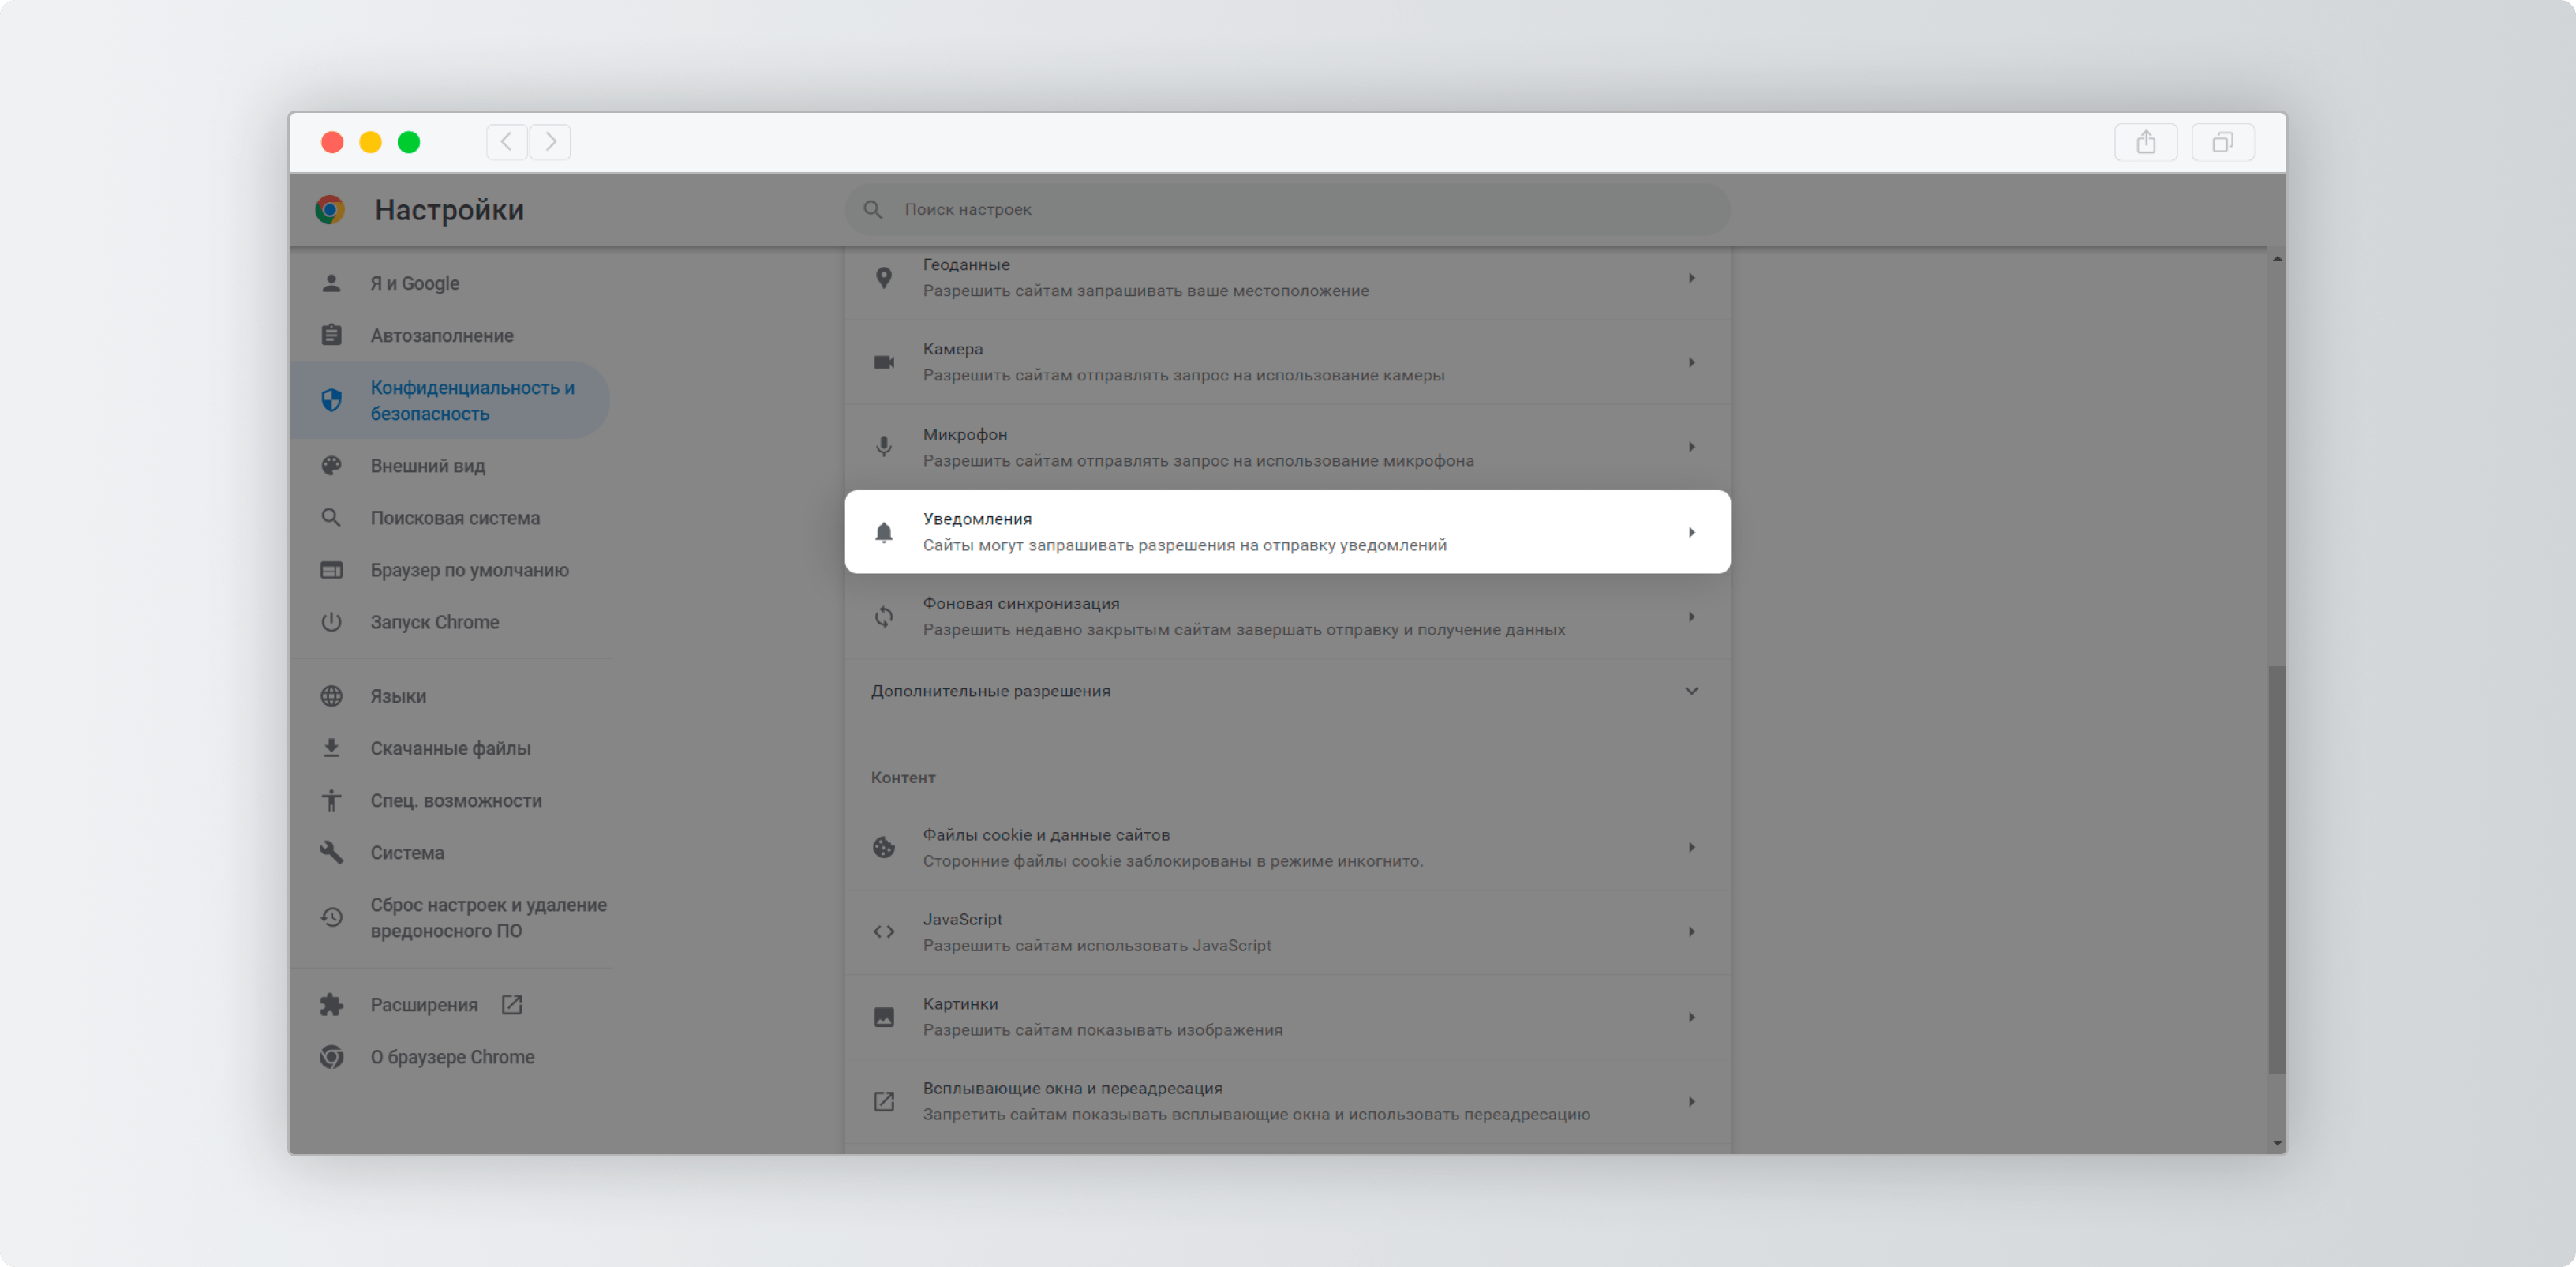Click the Файлы cookie icon

click(x=881, y=846)
